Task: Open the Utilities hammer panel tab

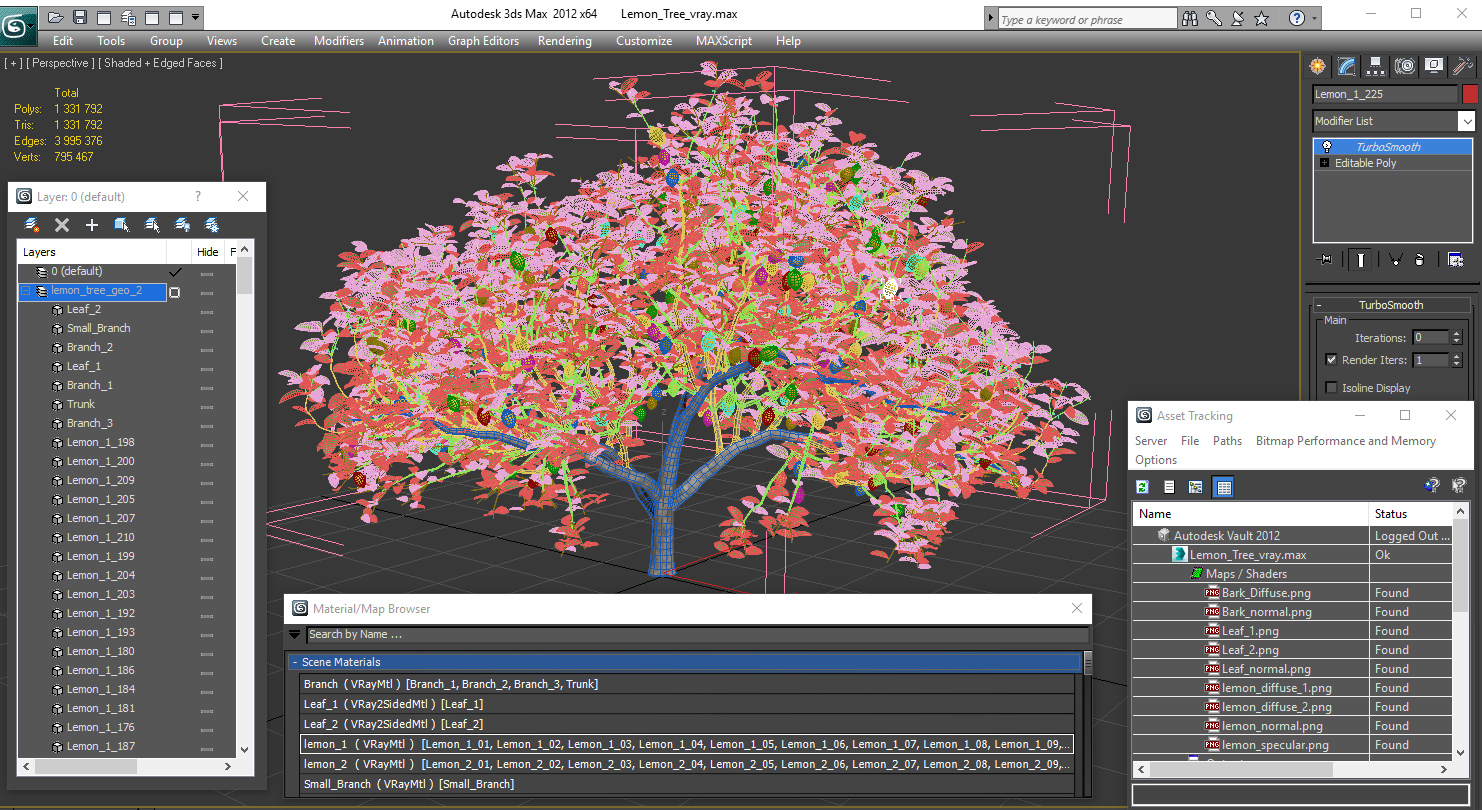Action: (1463, 66)
